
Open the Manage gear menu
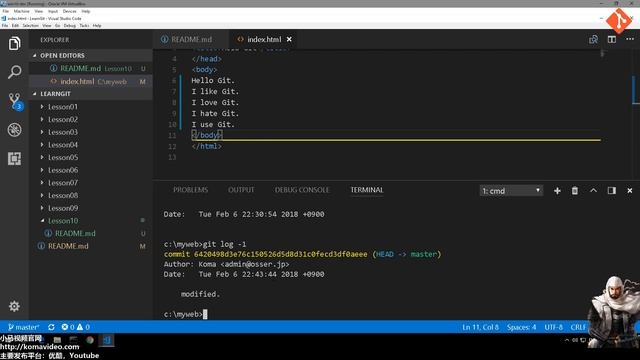[14, 306]
